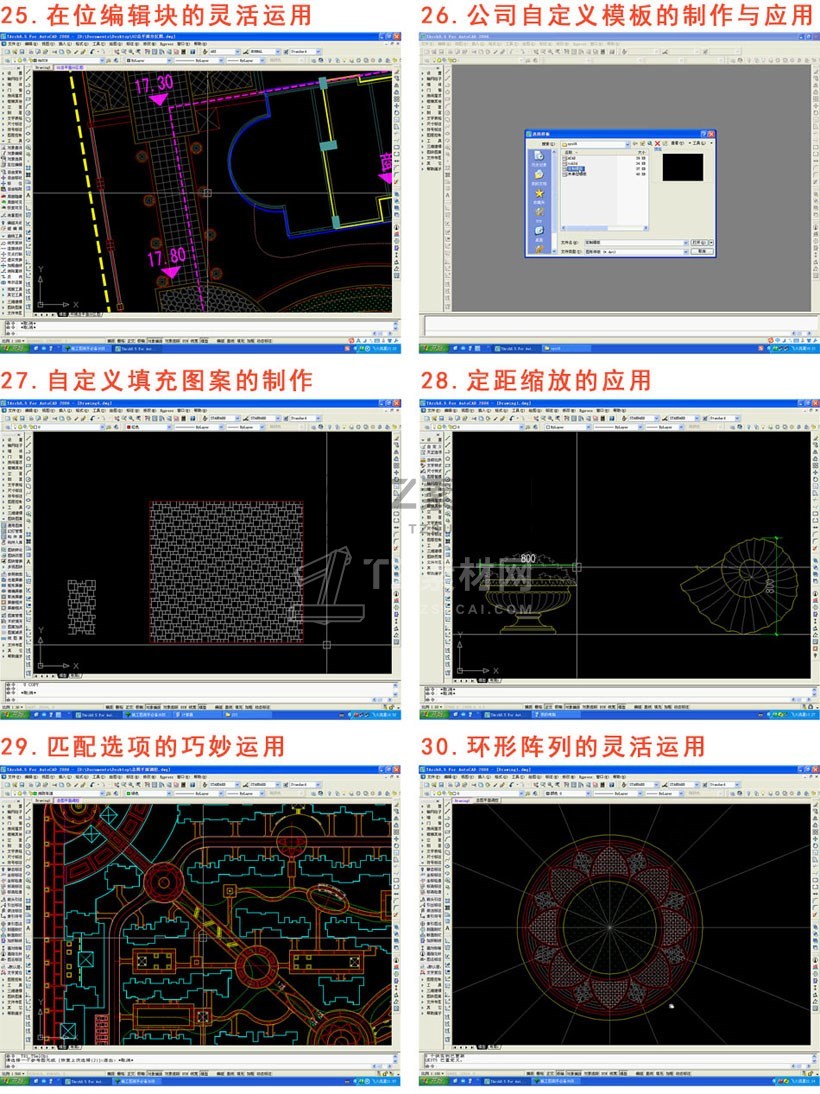This screenshot has width=820, height=1094.
Task: Click the Mirror tool in screenshot 27
Action: click(x=396, y=451)
